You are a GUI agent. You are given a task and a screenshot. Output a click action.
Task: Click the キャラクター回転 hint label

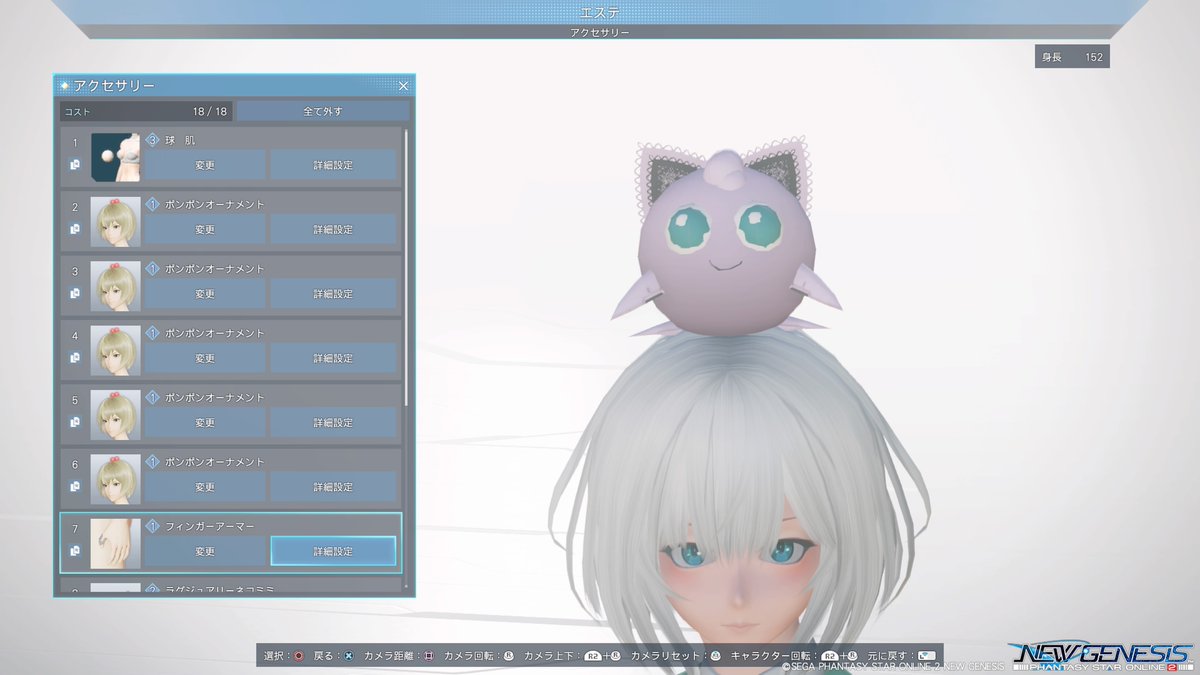tap(771, 656)
